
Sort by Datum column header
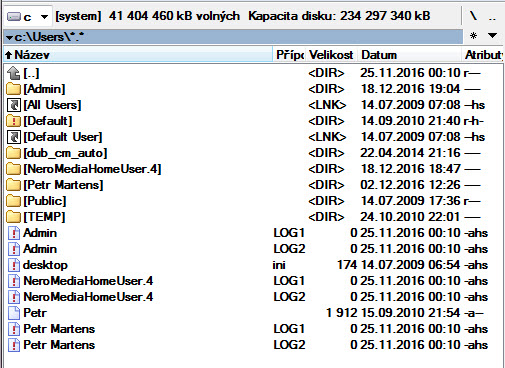[x=409, y=55]
